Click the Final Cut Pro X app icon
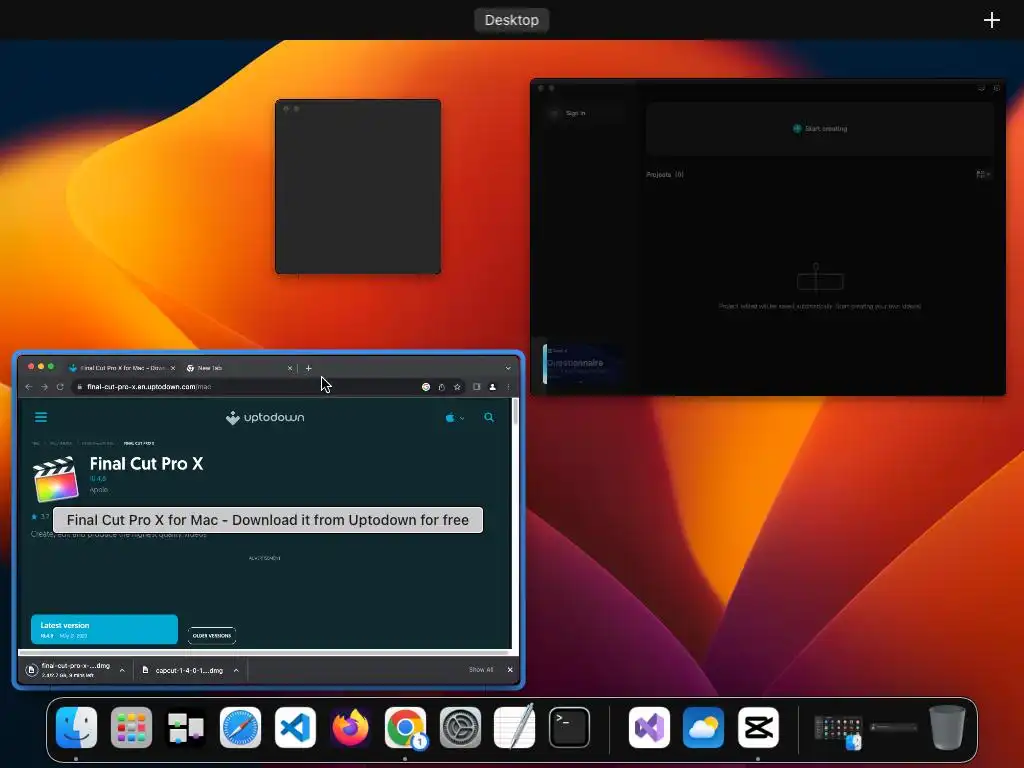Viewport: 1024px width, 768px height. [56, 479]
